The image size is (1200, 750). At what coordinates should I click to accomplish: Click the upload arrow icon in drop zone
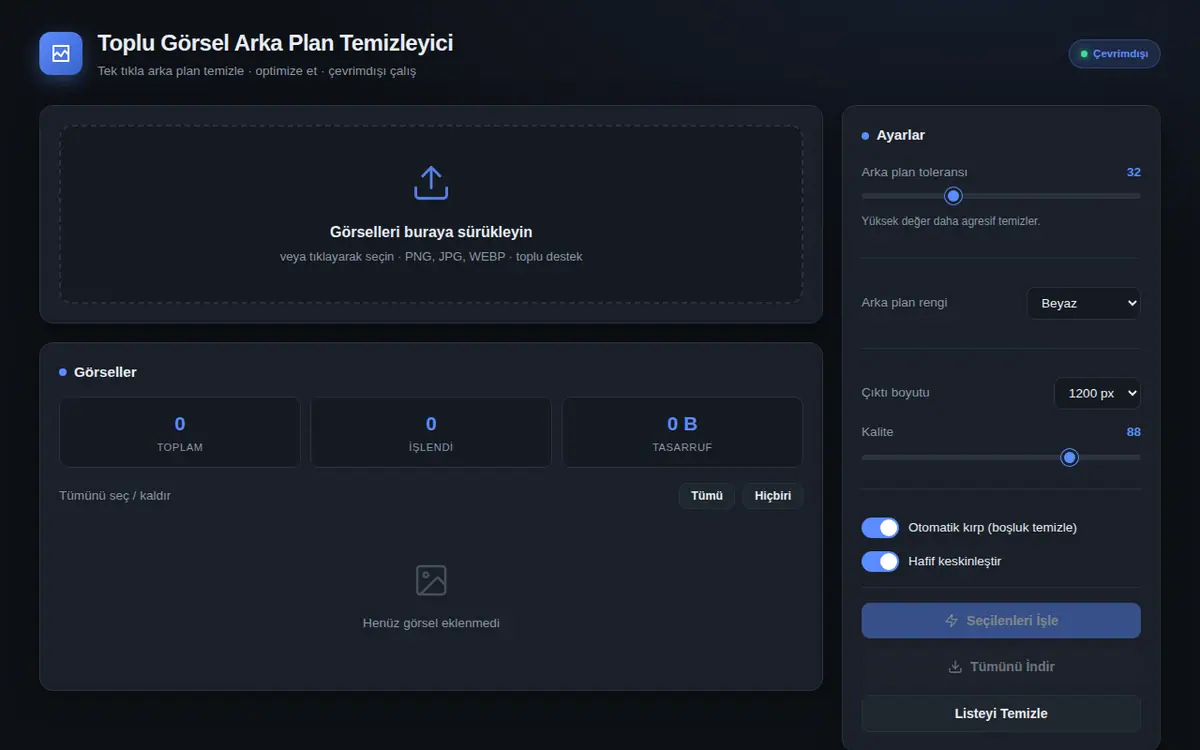tap(431, 183)
